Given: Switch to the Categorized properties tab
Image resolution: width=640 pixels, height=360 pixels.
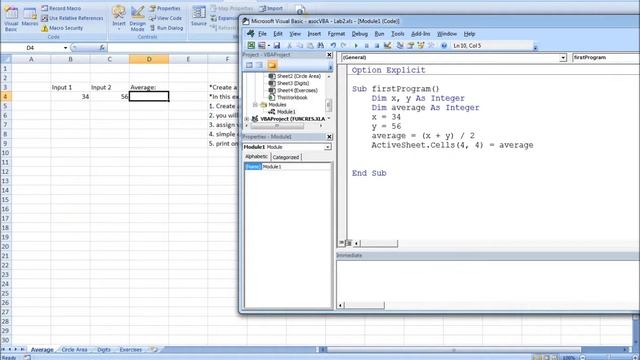Looking at the screenshot, I should coord(286,157).
